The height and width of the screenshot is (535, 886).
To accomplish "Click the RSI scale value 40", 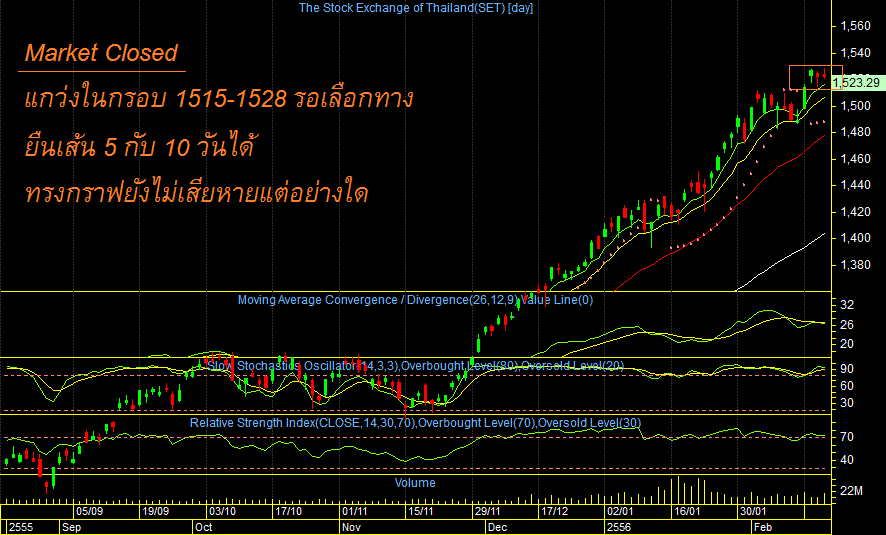I will click(847, 460).
